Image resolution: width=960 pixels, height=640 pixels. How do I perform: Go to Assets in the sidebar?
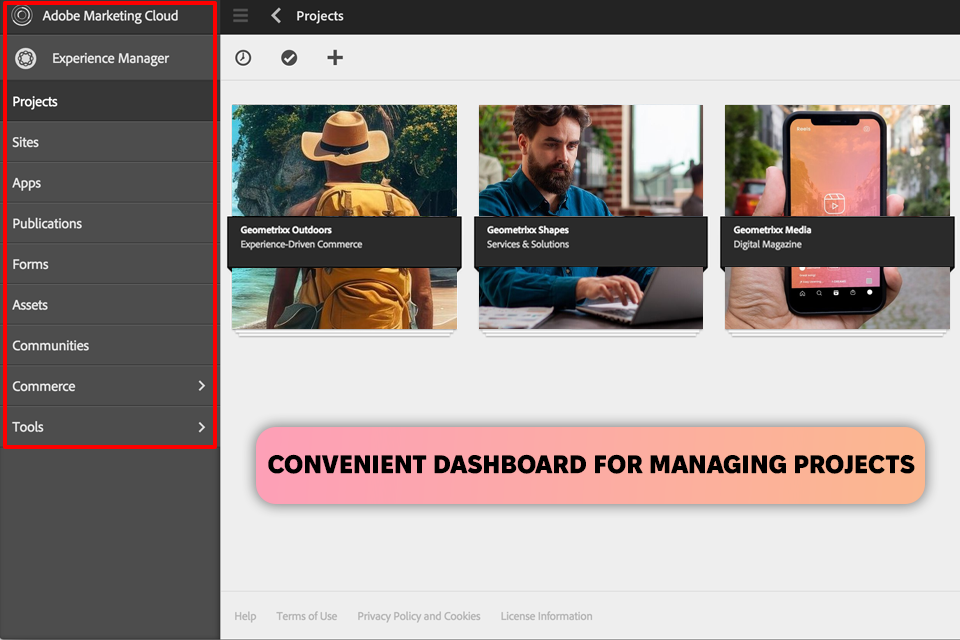[x=110, y=304]
